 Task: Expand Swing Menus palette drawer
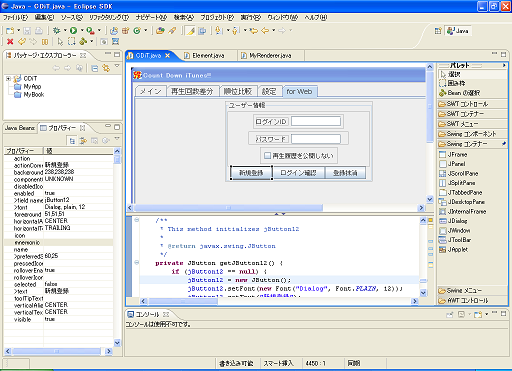pyautogui.click(x=473, y=291)
